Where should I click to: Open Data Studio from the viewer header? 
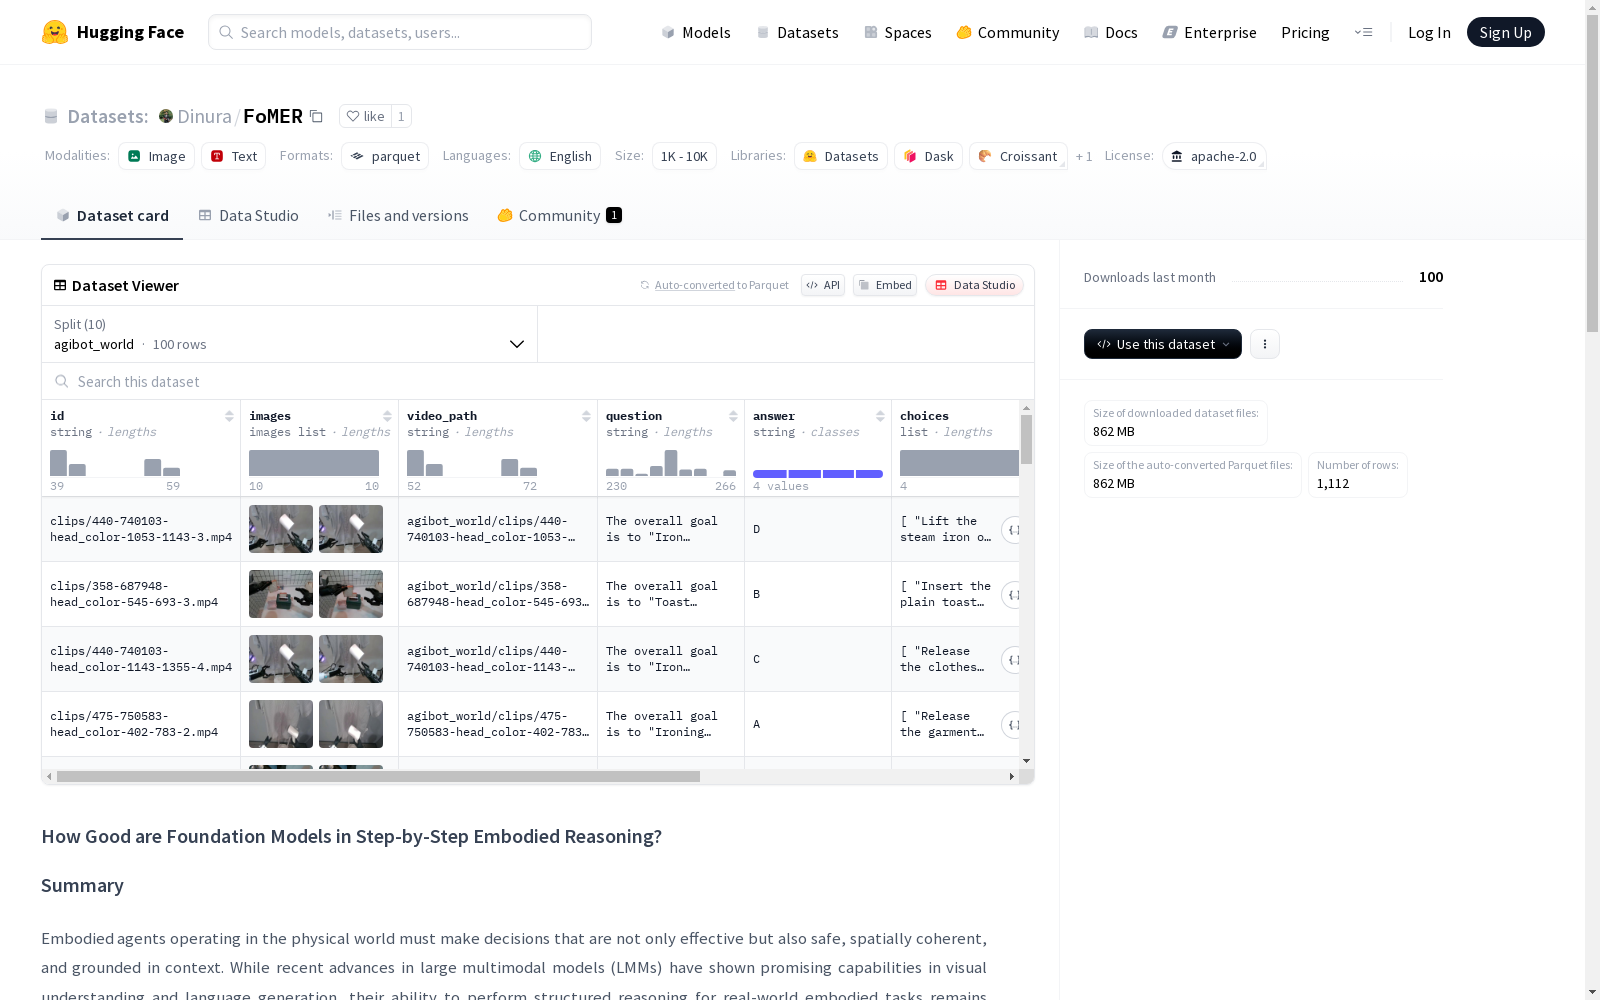(975, 285)
